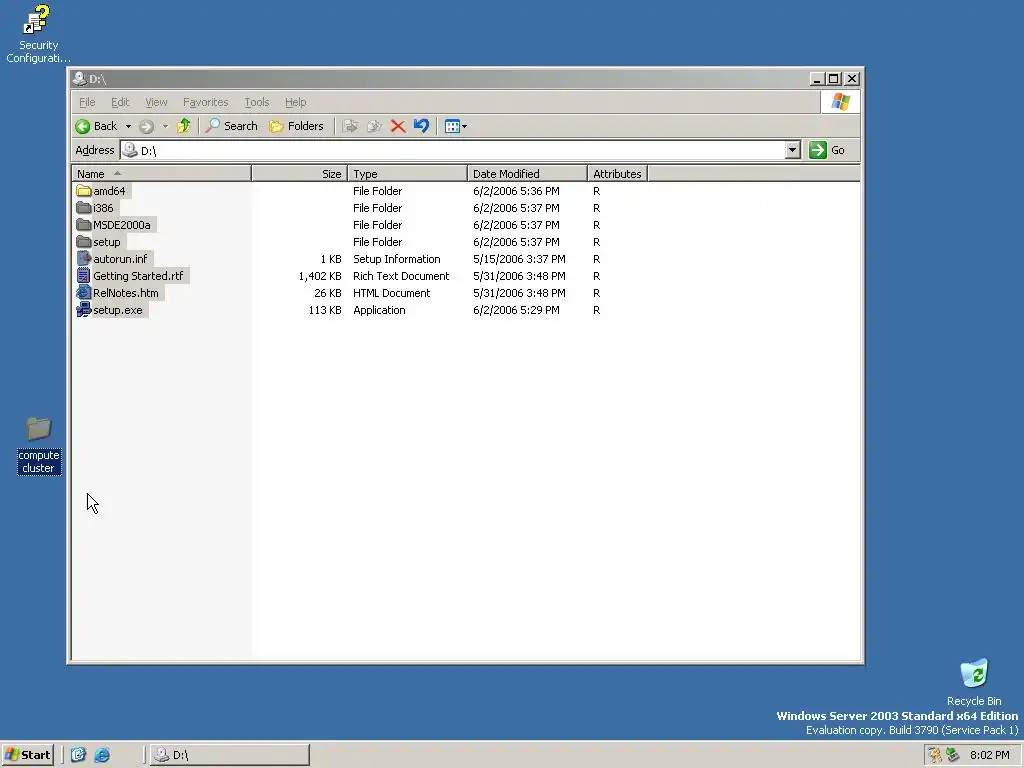The height and width of the screenshot is (768, 1024).
Task: Click the 'HTML Document' type text
Action: point(391,293)
